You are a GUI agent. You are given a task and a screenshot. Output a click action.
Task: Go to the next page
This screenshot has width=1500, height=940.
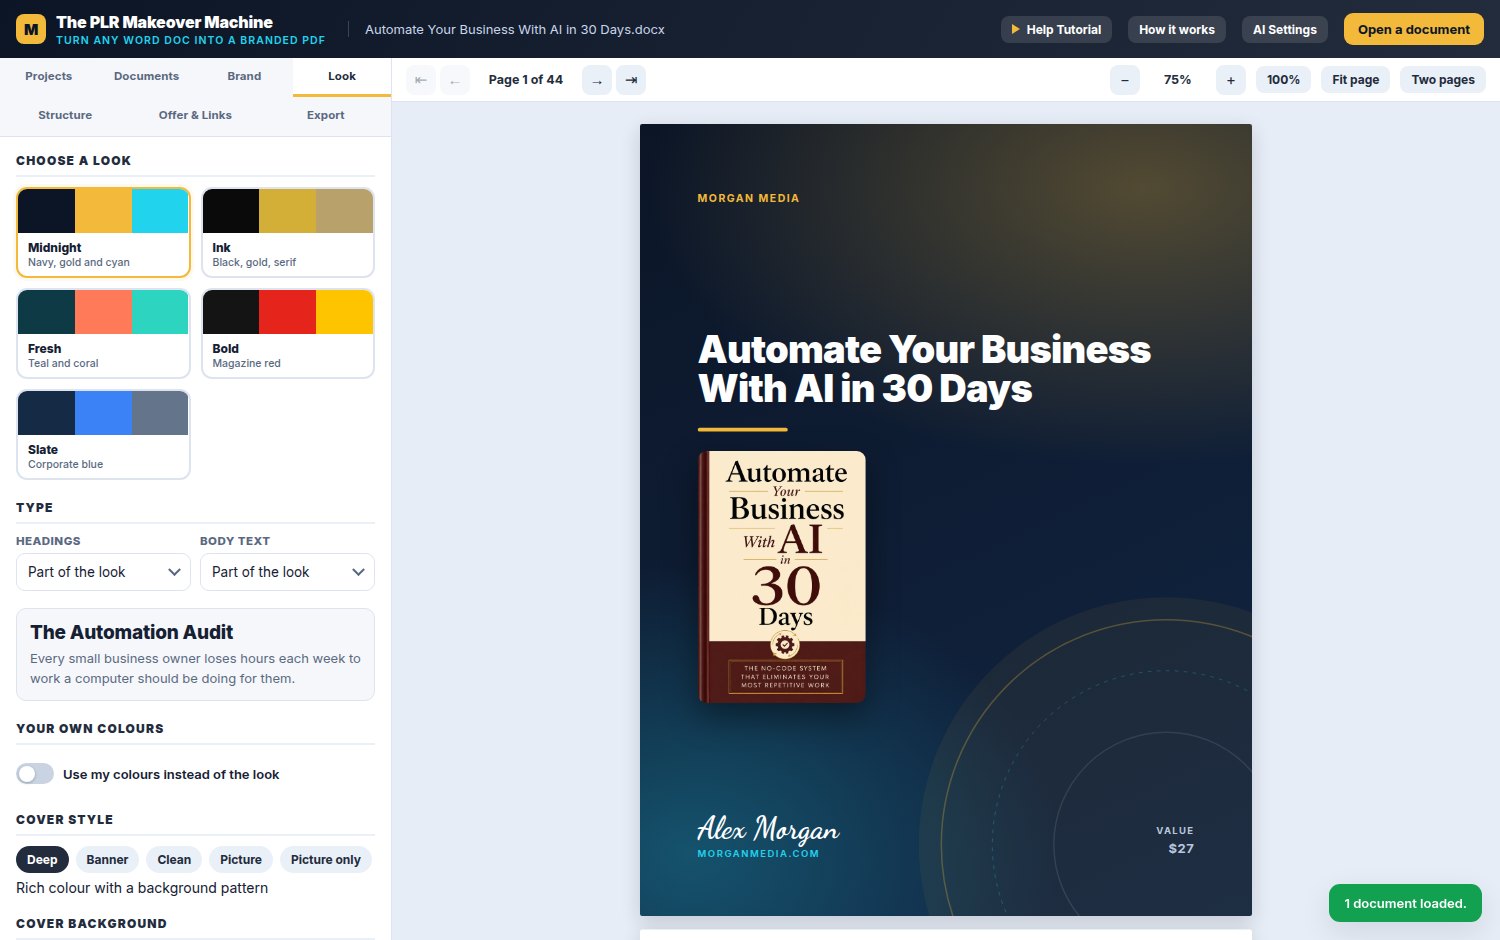597,80
